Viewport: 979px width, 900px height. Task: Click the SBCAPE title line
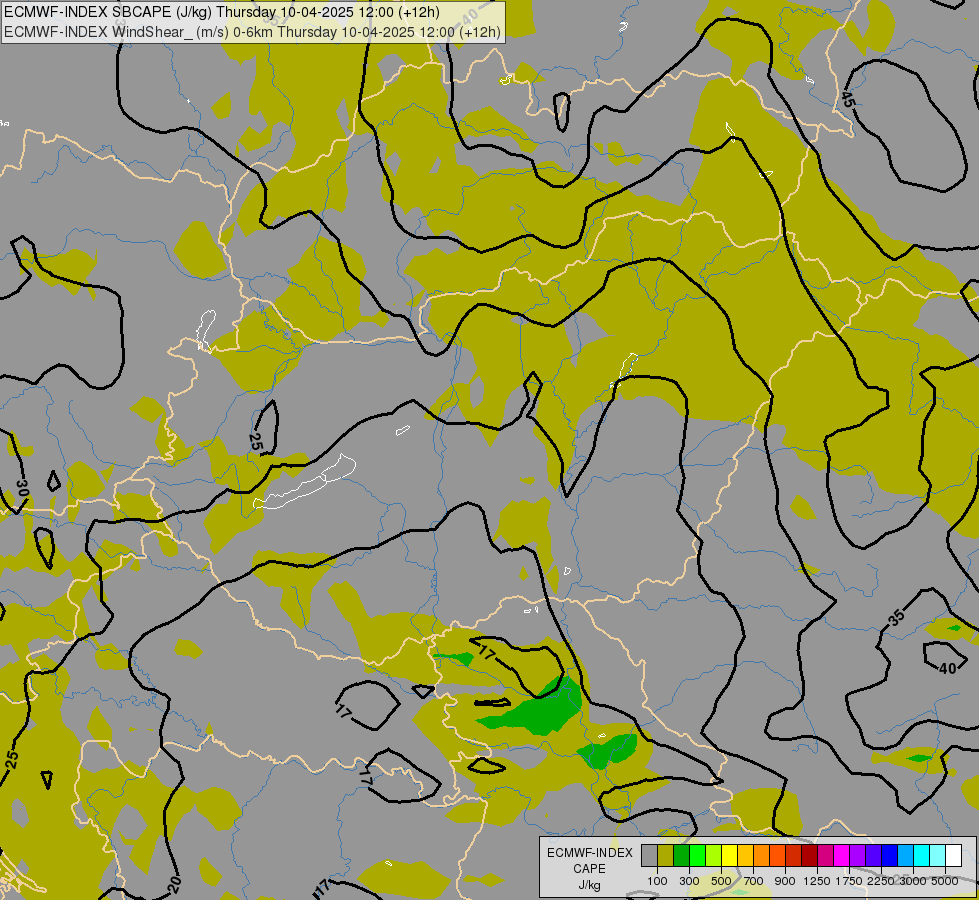click(222, 12)
